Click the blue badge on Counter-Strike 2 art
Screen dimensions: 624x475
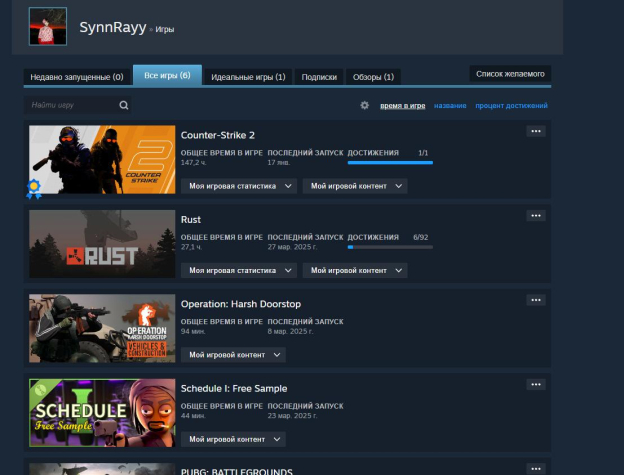pyautogui.click(x=35, y=187)
